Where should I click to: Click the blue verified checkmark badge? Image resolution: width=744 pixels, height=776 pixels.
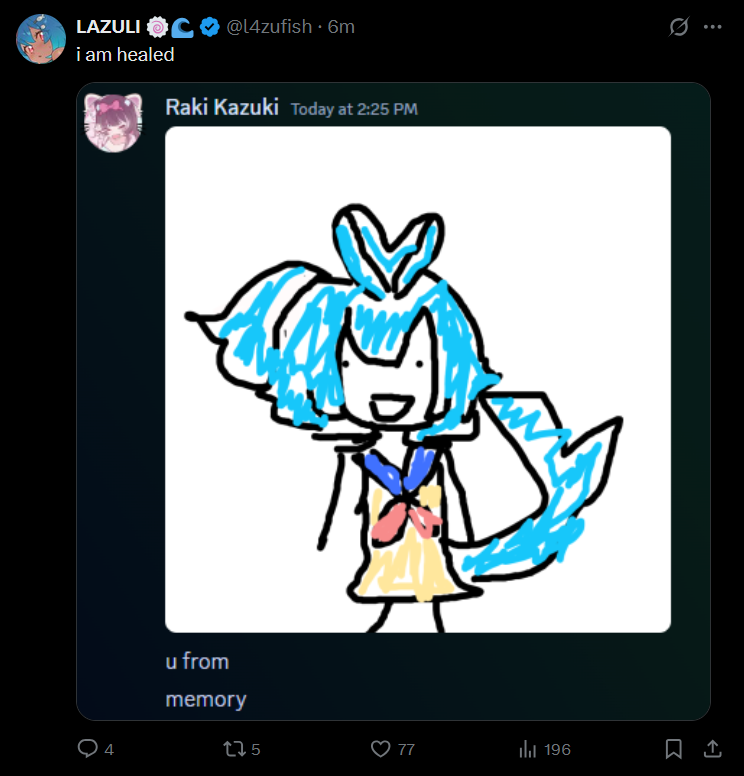210,27
